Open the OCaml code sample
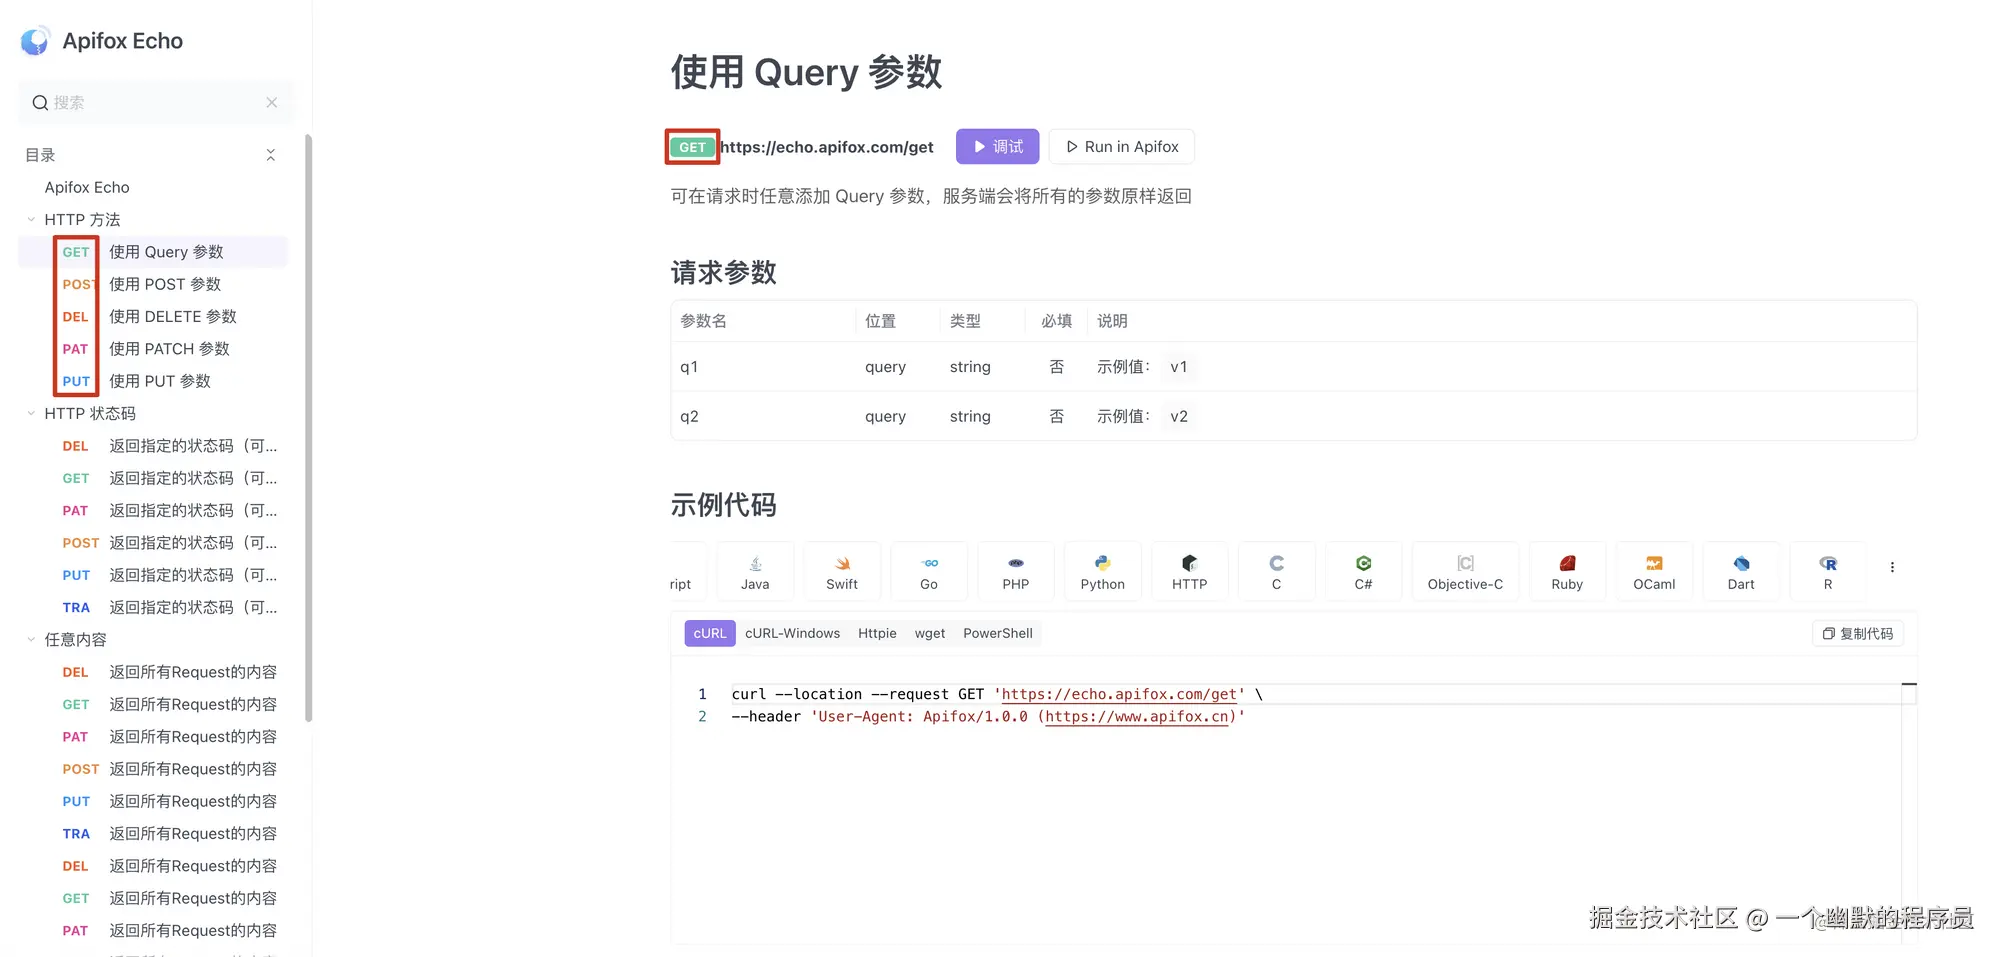Viewport: 2000px width, 957px height. (x=1653, y=570)
